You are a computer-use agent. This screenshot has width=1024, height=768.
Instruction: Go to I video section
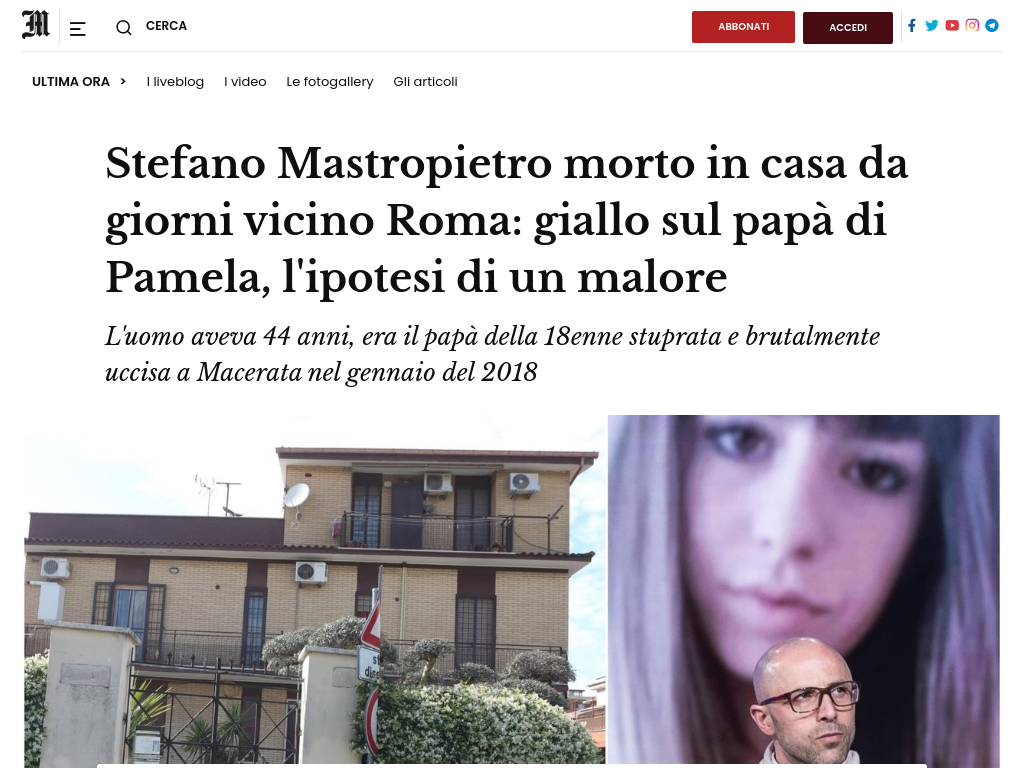[x=245, y=82]
